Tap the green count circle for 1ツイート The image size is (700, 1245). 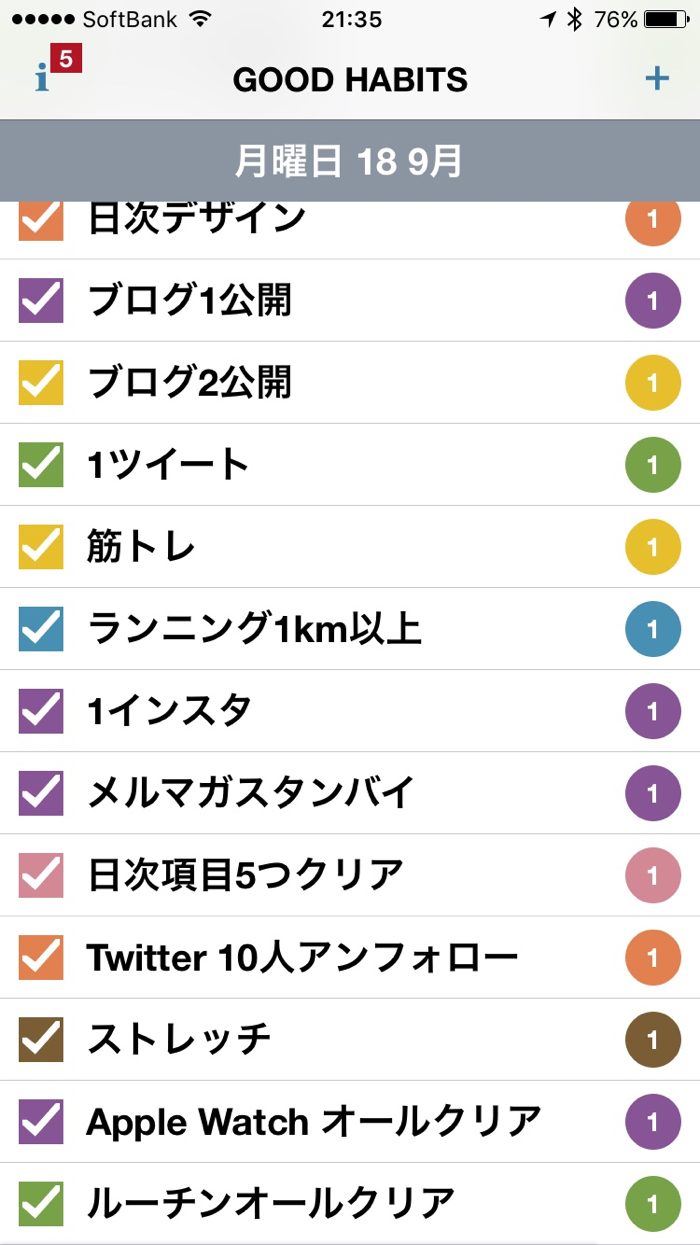coord(652,465)
